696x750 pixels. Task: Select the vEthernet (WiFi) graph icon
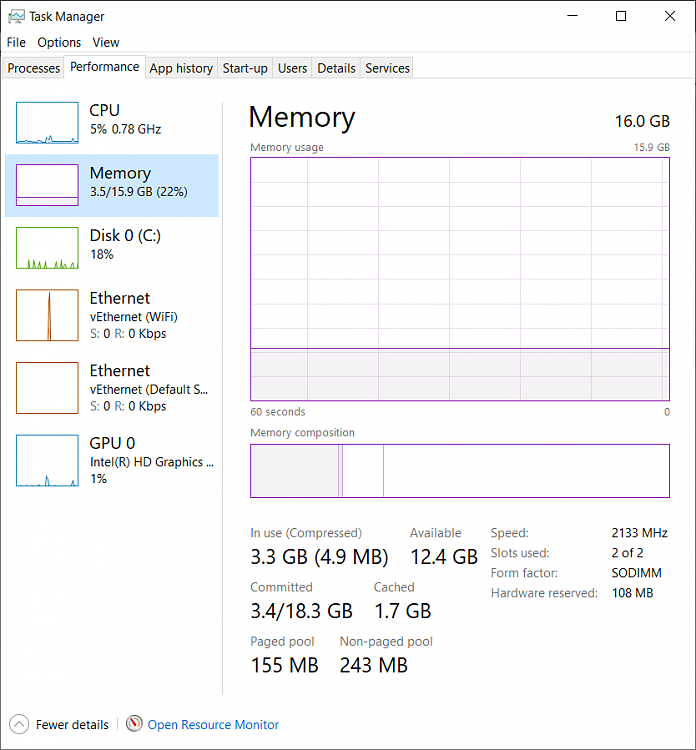coord(47,315)
